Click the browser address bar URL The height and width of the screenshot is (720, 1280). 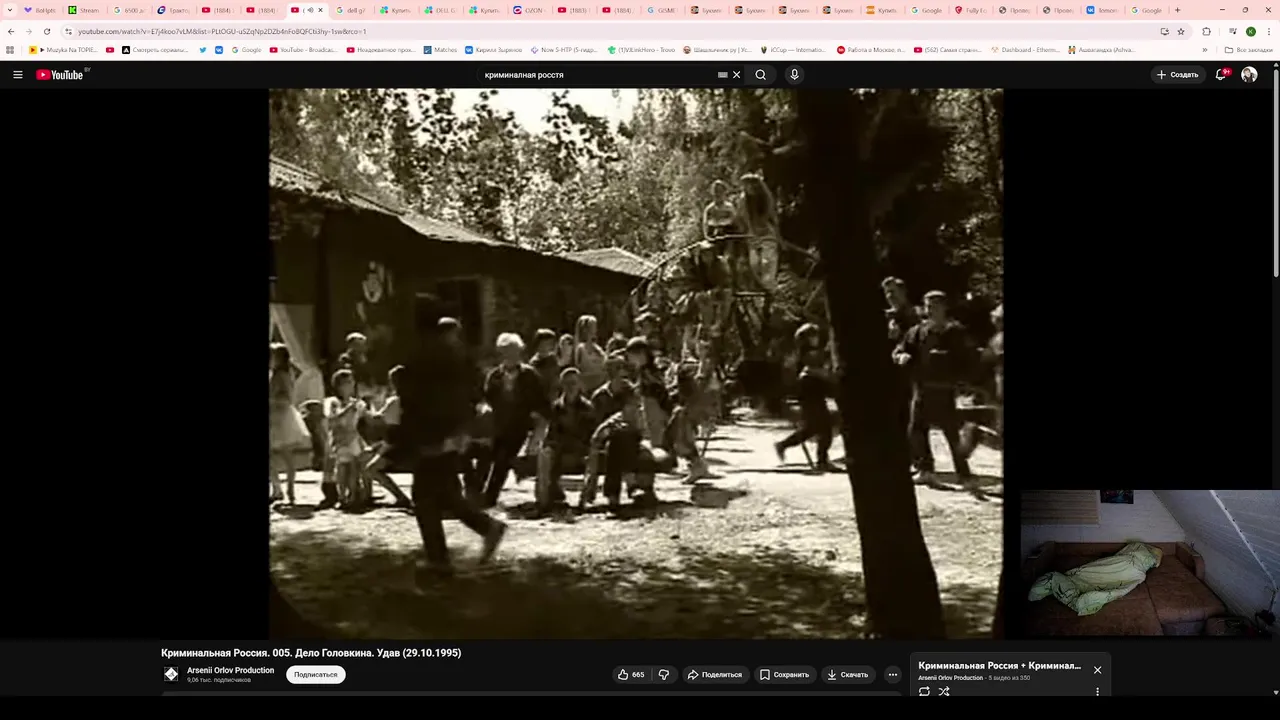[222, 31]
